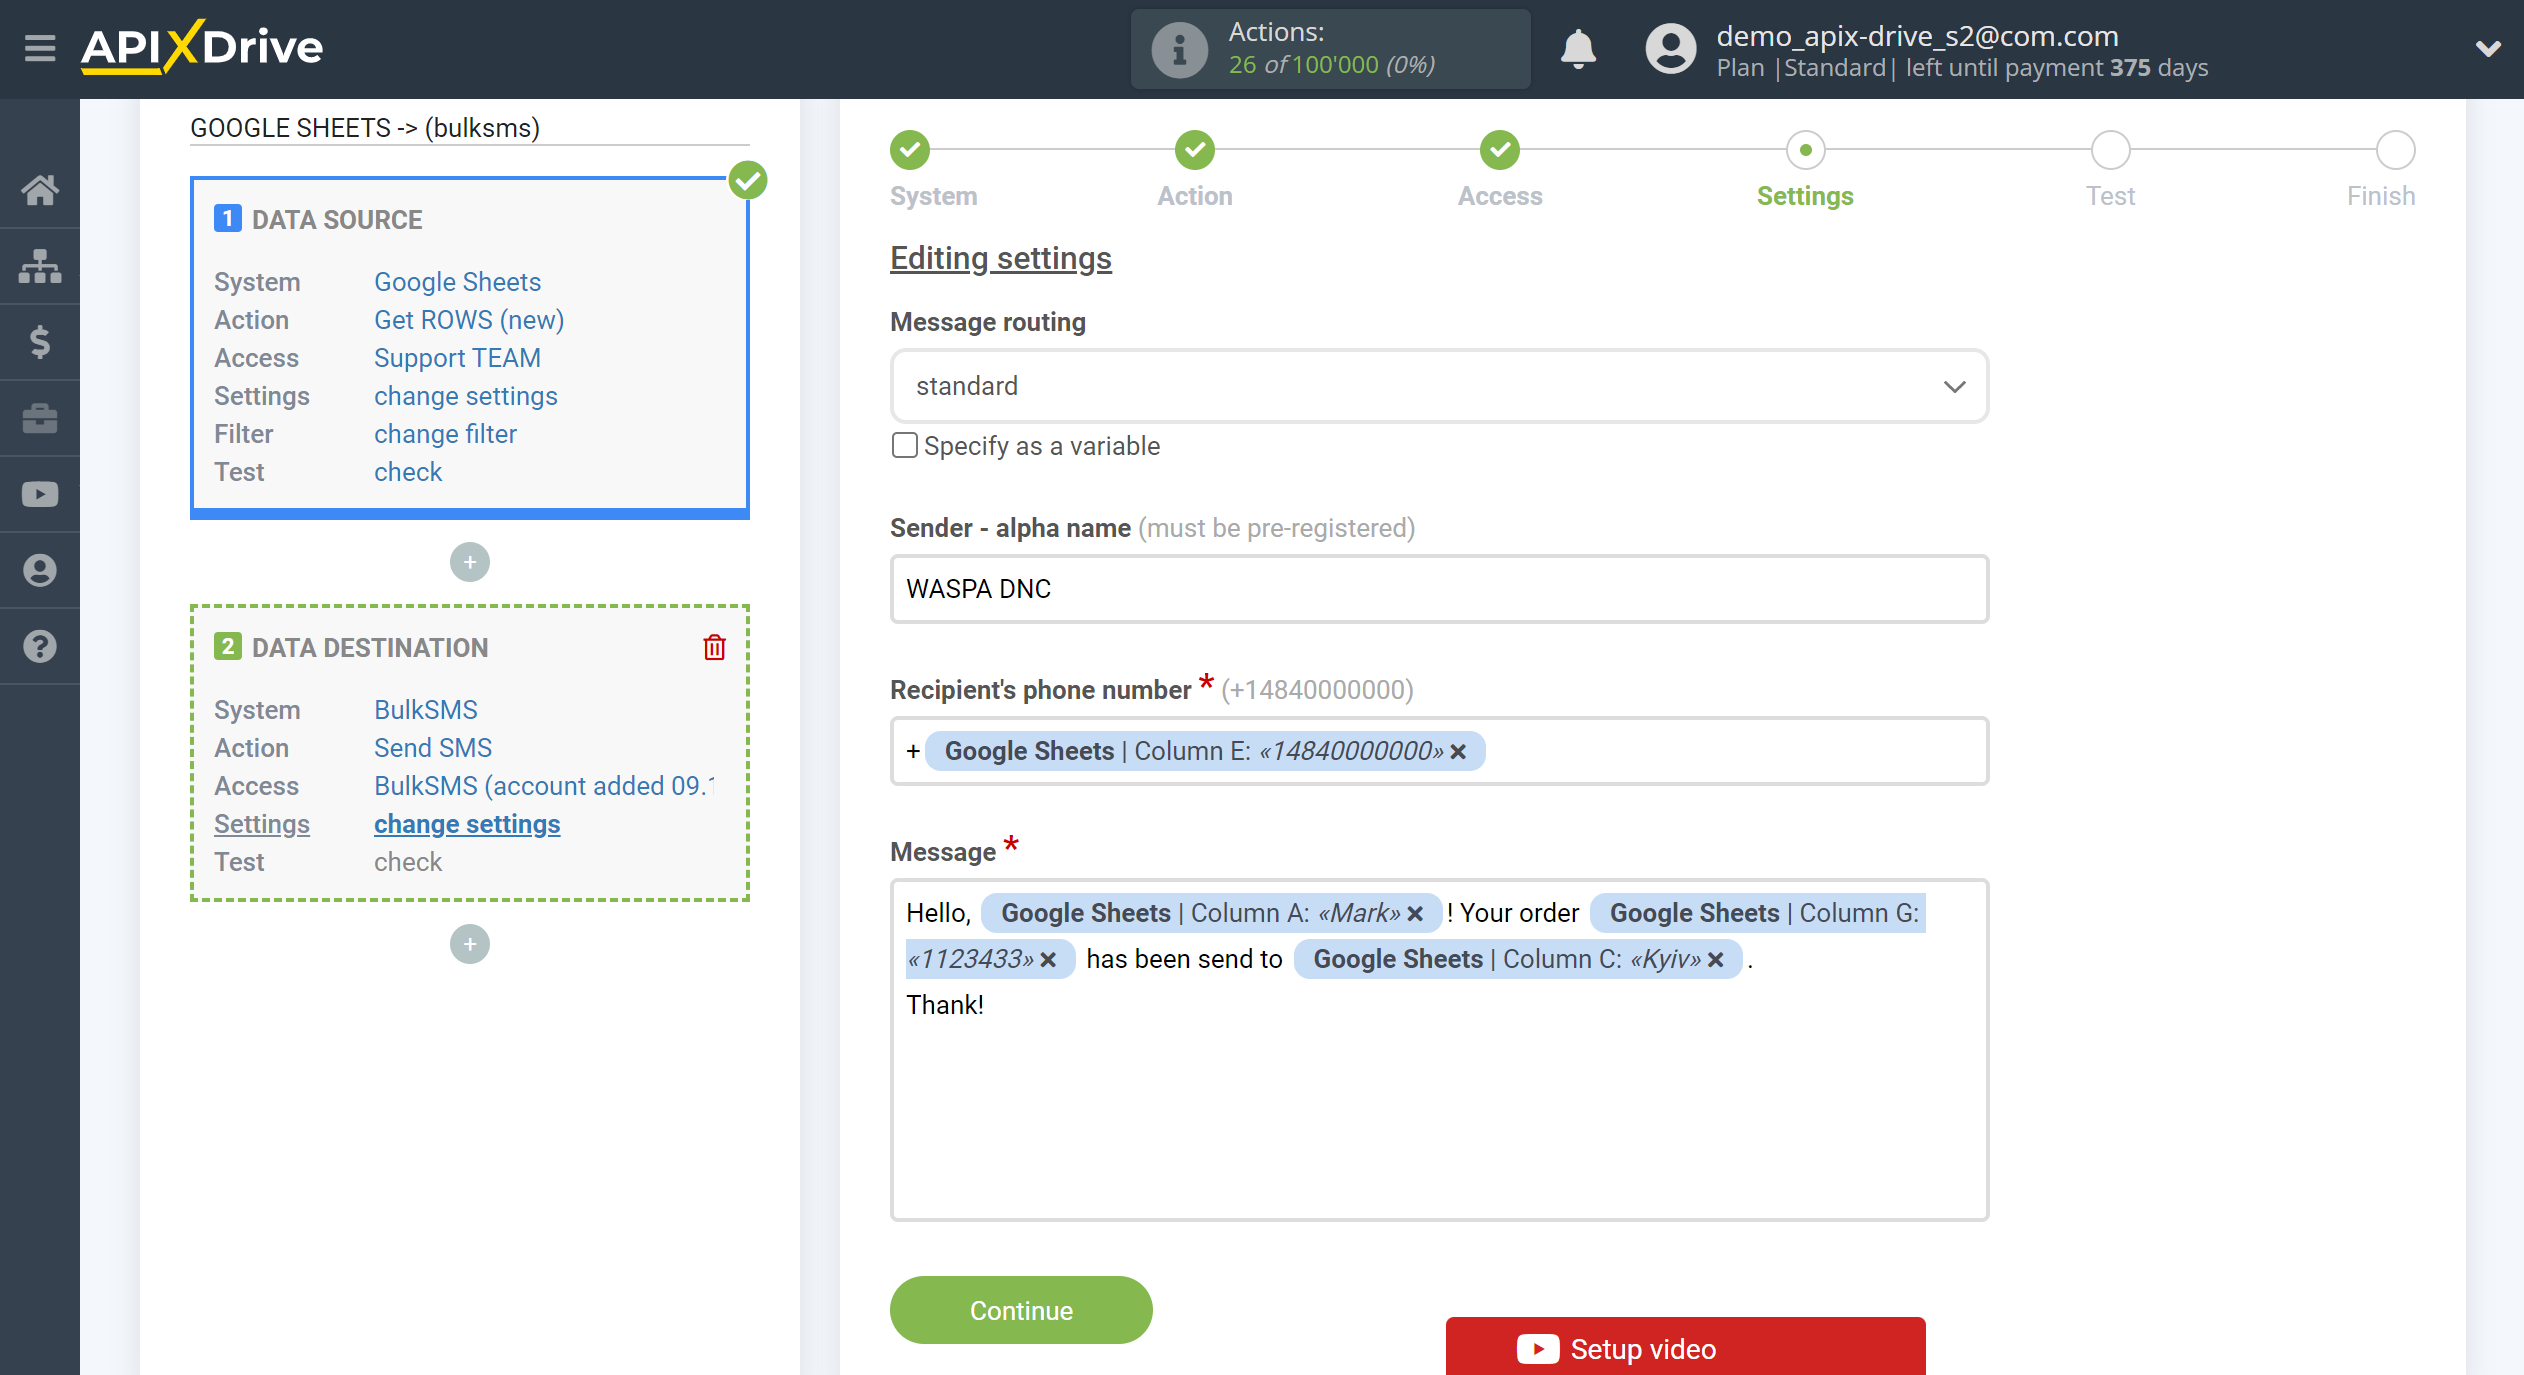Click the Actions counter 26 of 100'000
Screen dimensions: 2524x1375
tap(1331, 65)
